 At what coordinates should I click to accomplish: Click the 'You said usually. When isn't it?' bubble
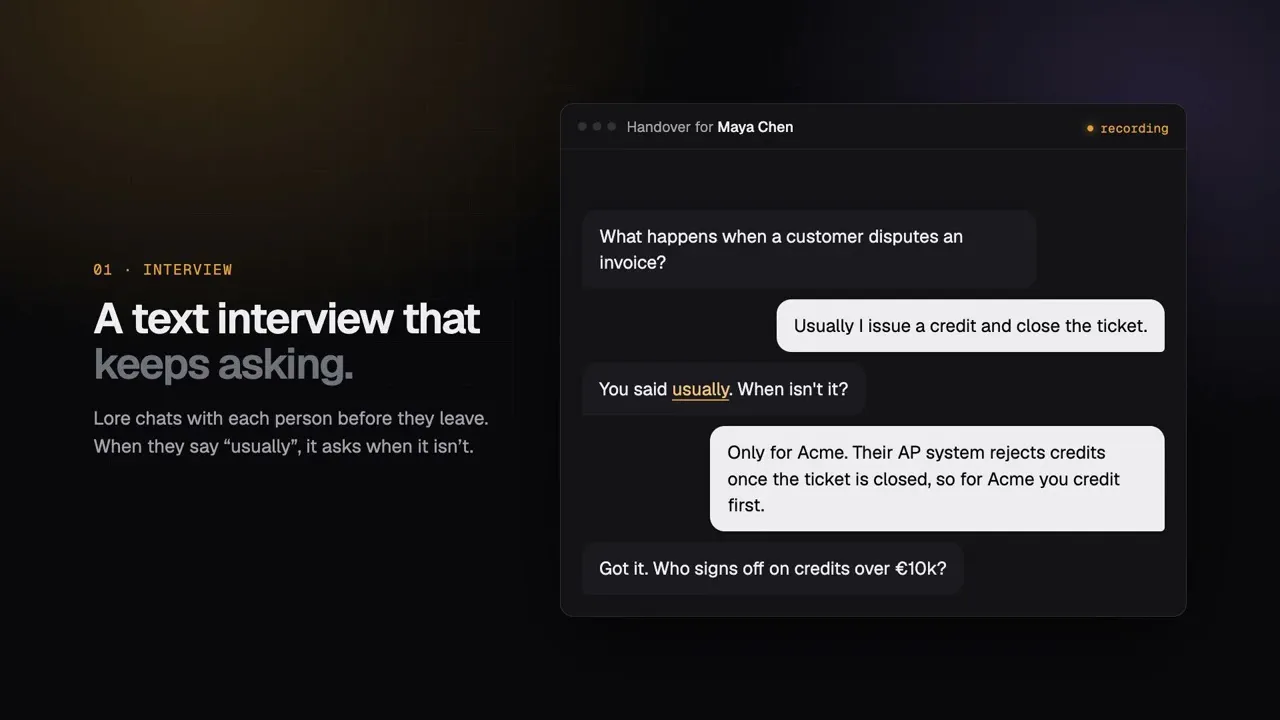click(723, 389)
